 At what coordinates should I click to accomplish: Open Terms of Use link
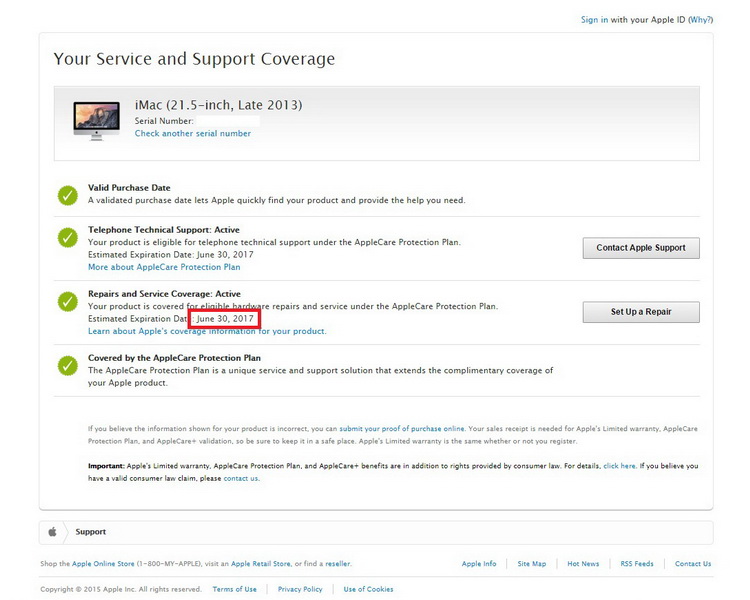tap(234, 589)
